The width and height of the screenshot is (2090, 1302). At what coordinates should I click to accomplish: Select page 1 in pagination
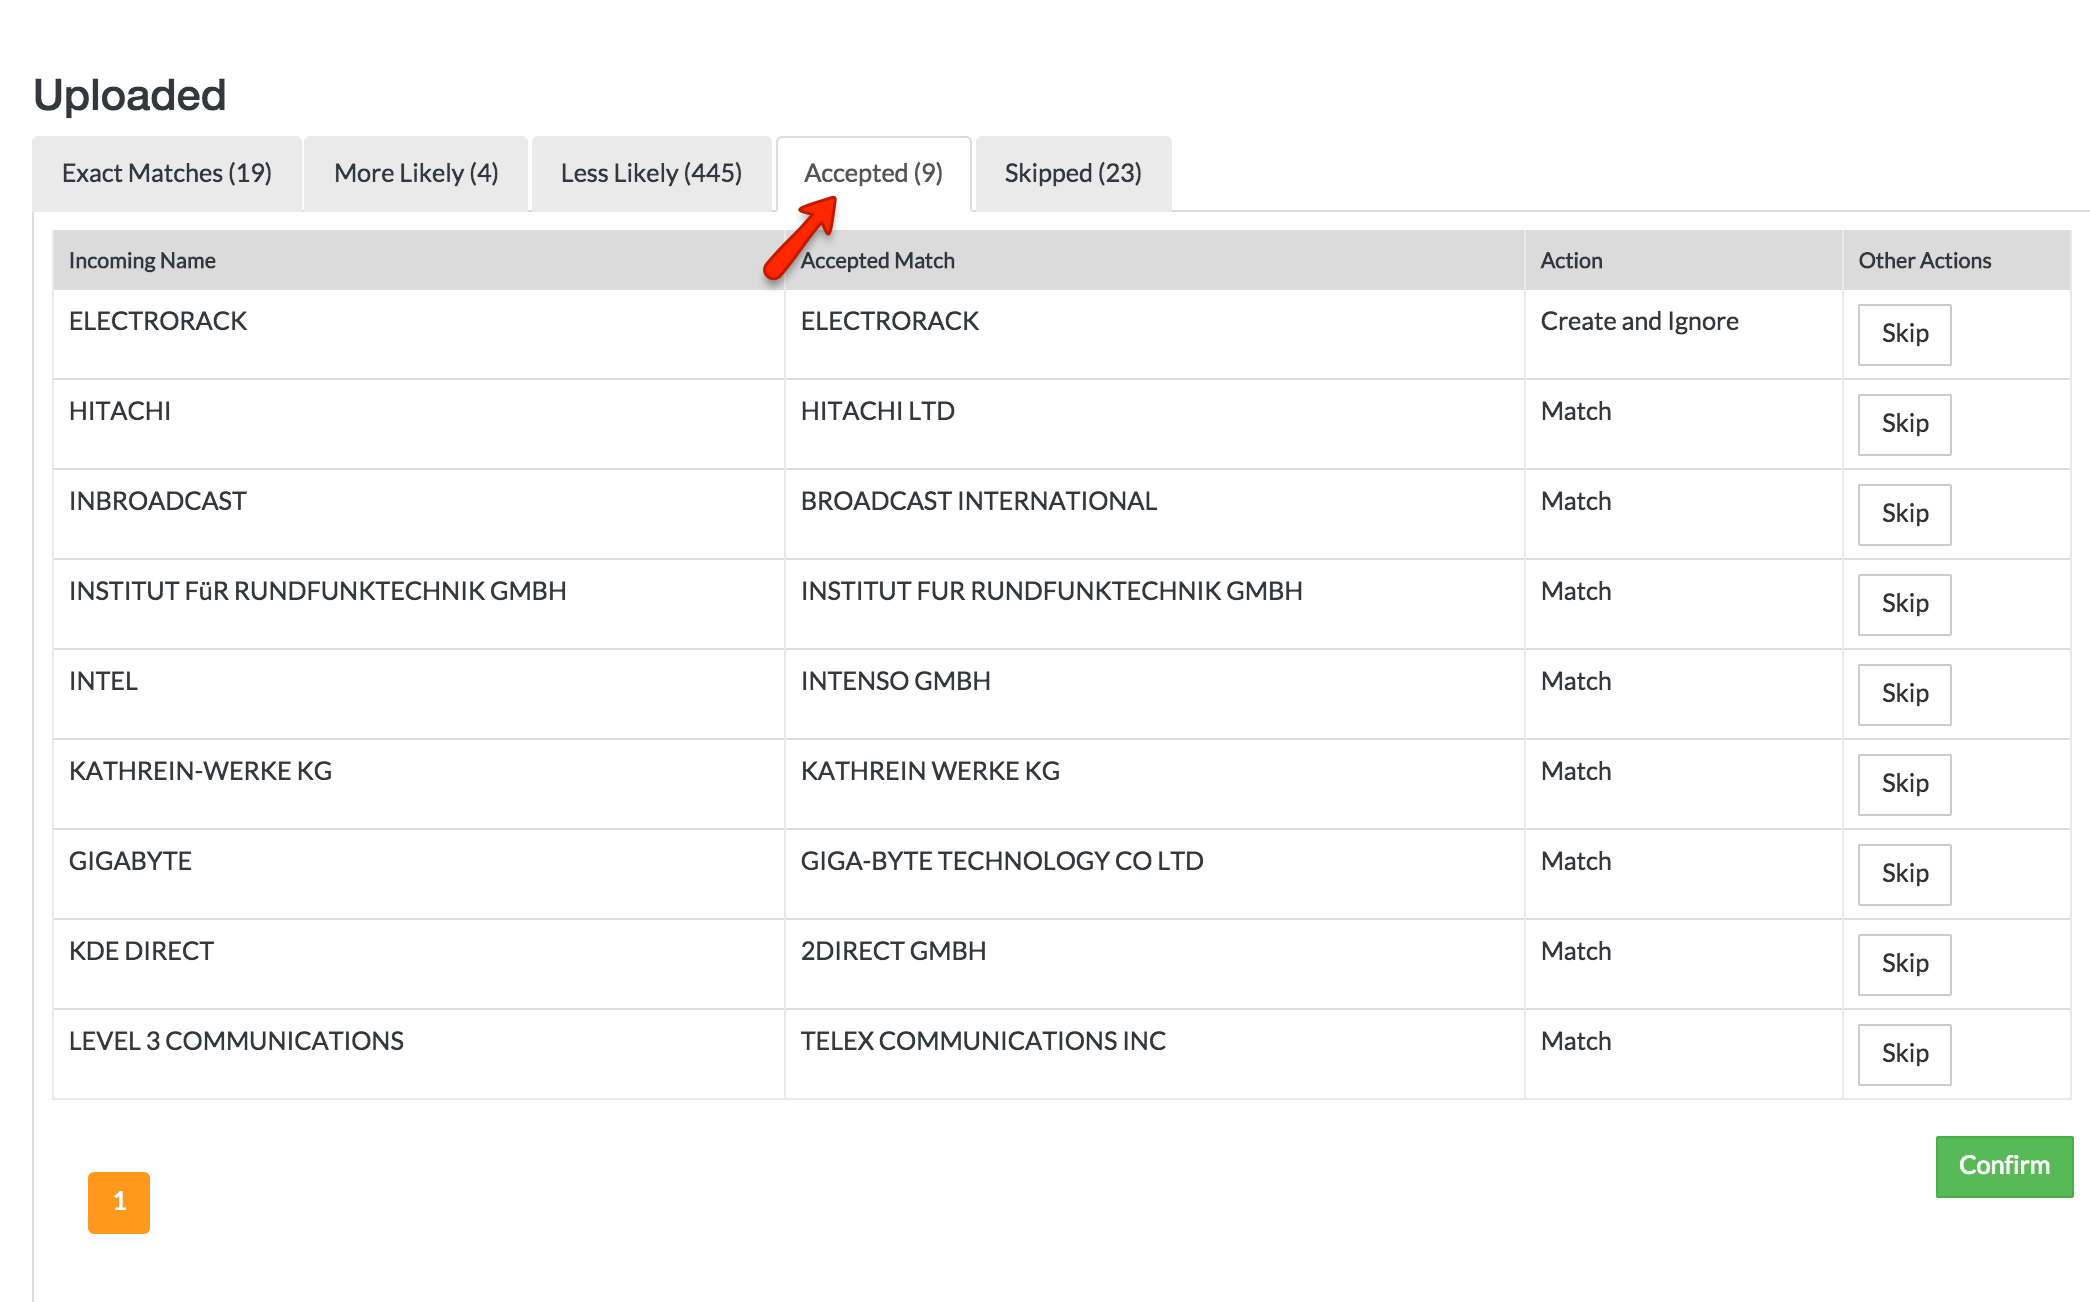(x=120, y=1203)
